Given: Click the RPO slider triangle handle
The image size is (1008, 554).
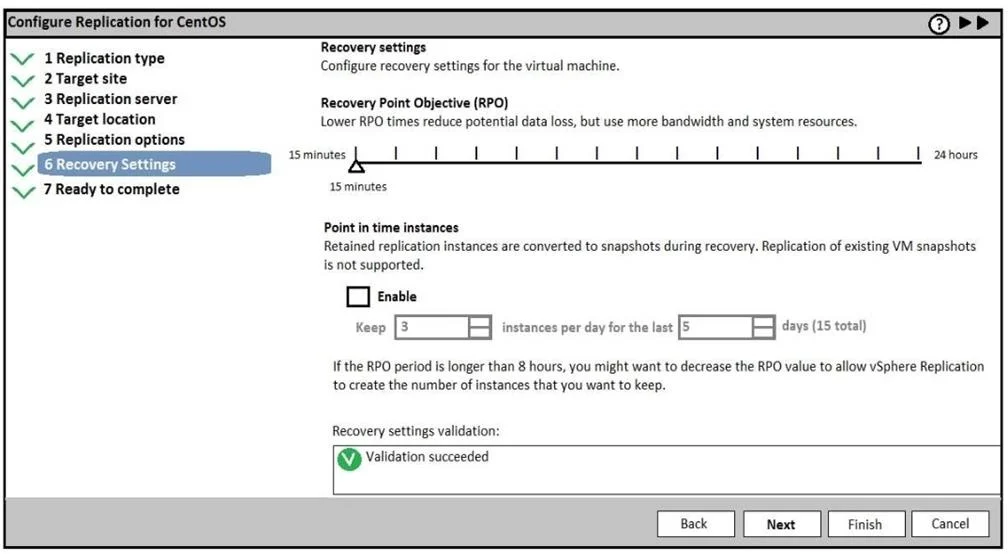Looking at the screenshot, I should point(356,166).
